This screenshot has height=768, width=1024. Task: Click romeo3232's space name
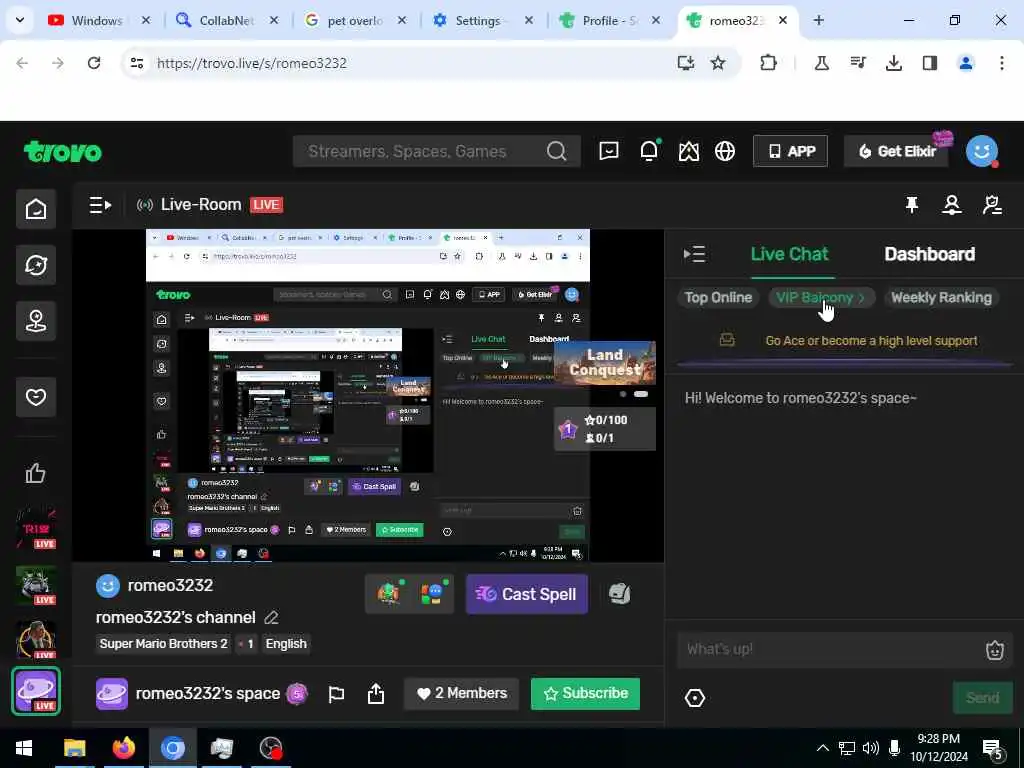pos(208,694)
